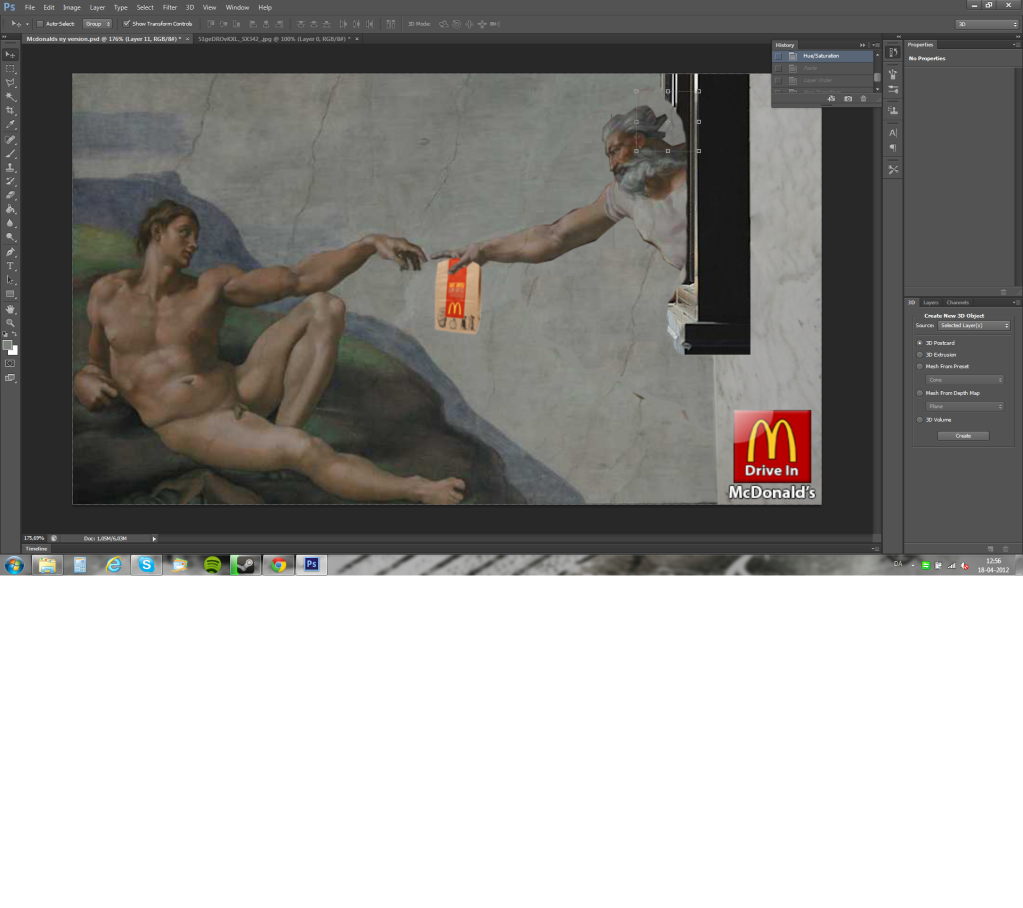Viewport: 1023px width, 908px height.
Task: Switch to the Layers tab
Action: click(x=931, y=303)
